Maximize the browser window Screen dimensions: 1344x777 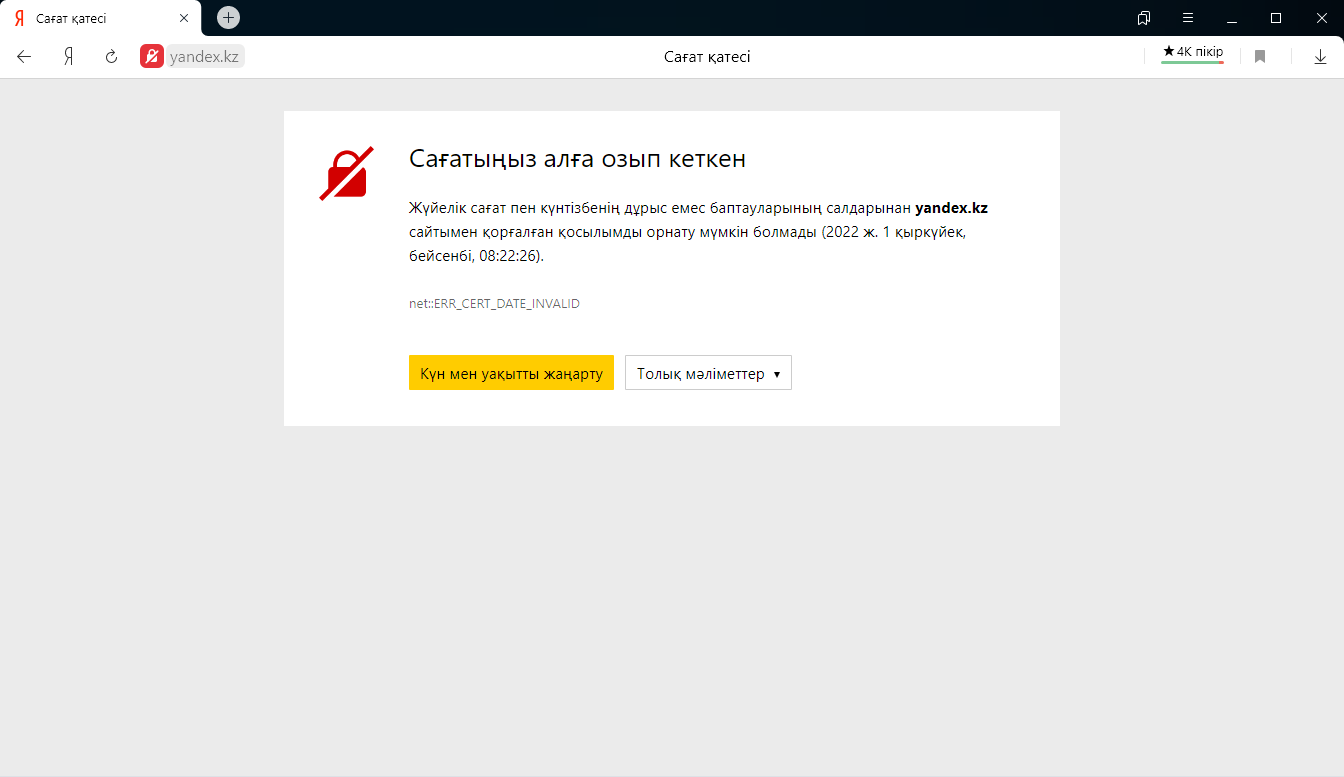click(1276, 18)
